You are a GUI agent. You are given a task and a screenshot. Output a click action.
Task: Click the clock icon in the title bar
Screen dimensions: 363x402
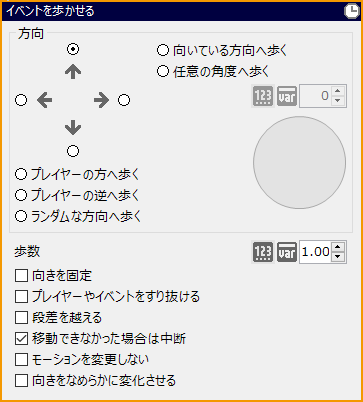pyautogui.click(x=351, y=11)
